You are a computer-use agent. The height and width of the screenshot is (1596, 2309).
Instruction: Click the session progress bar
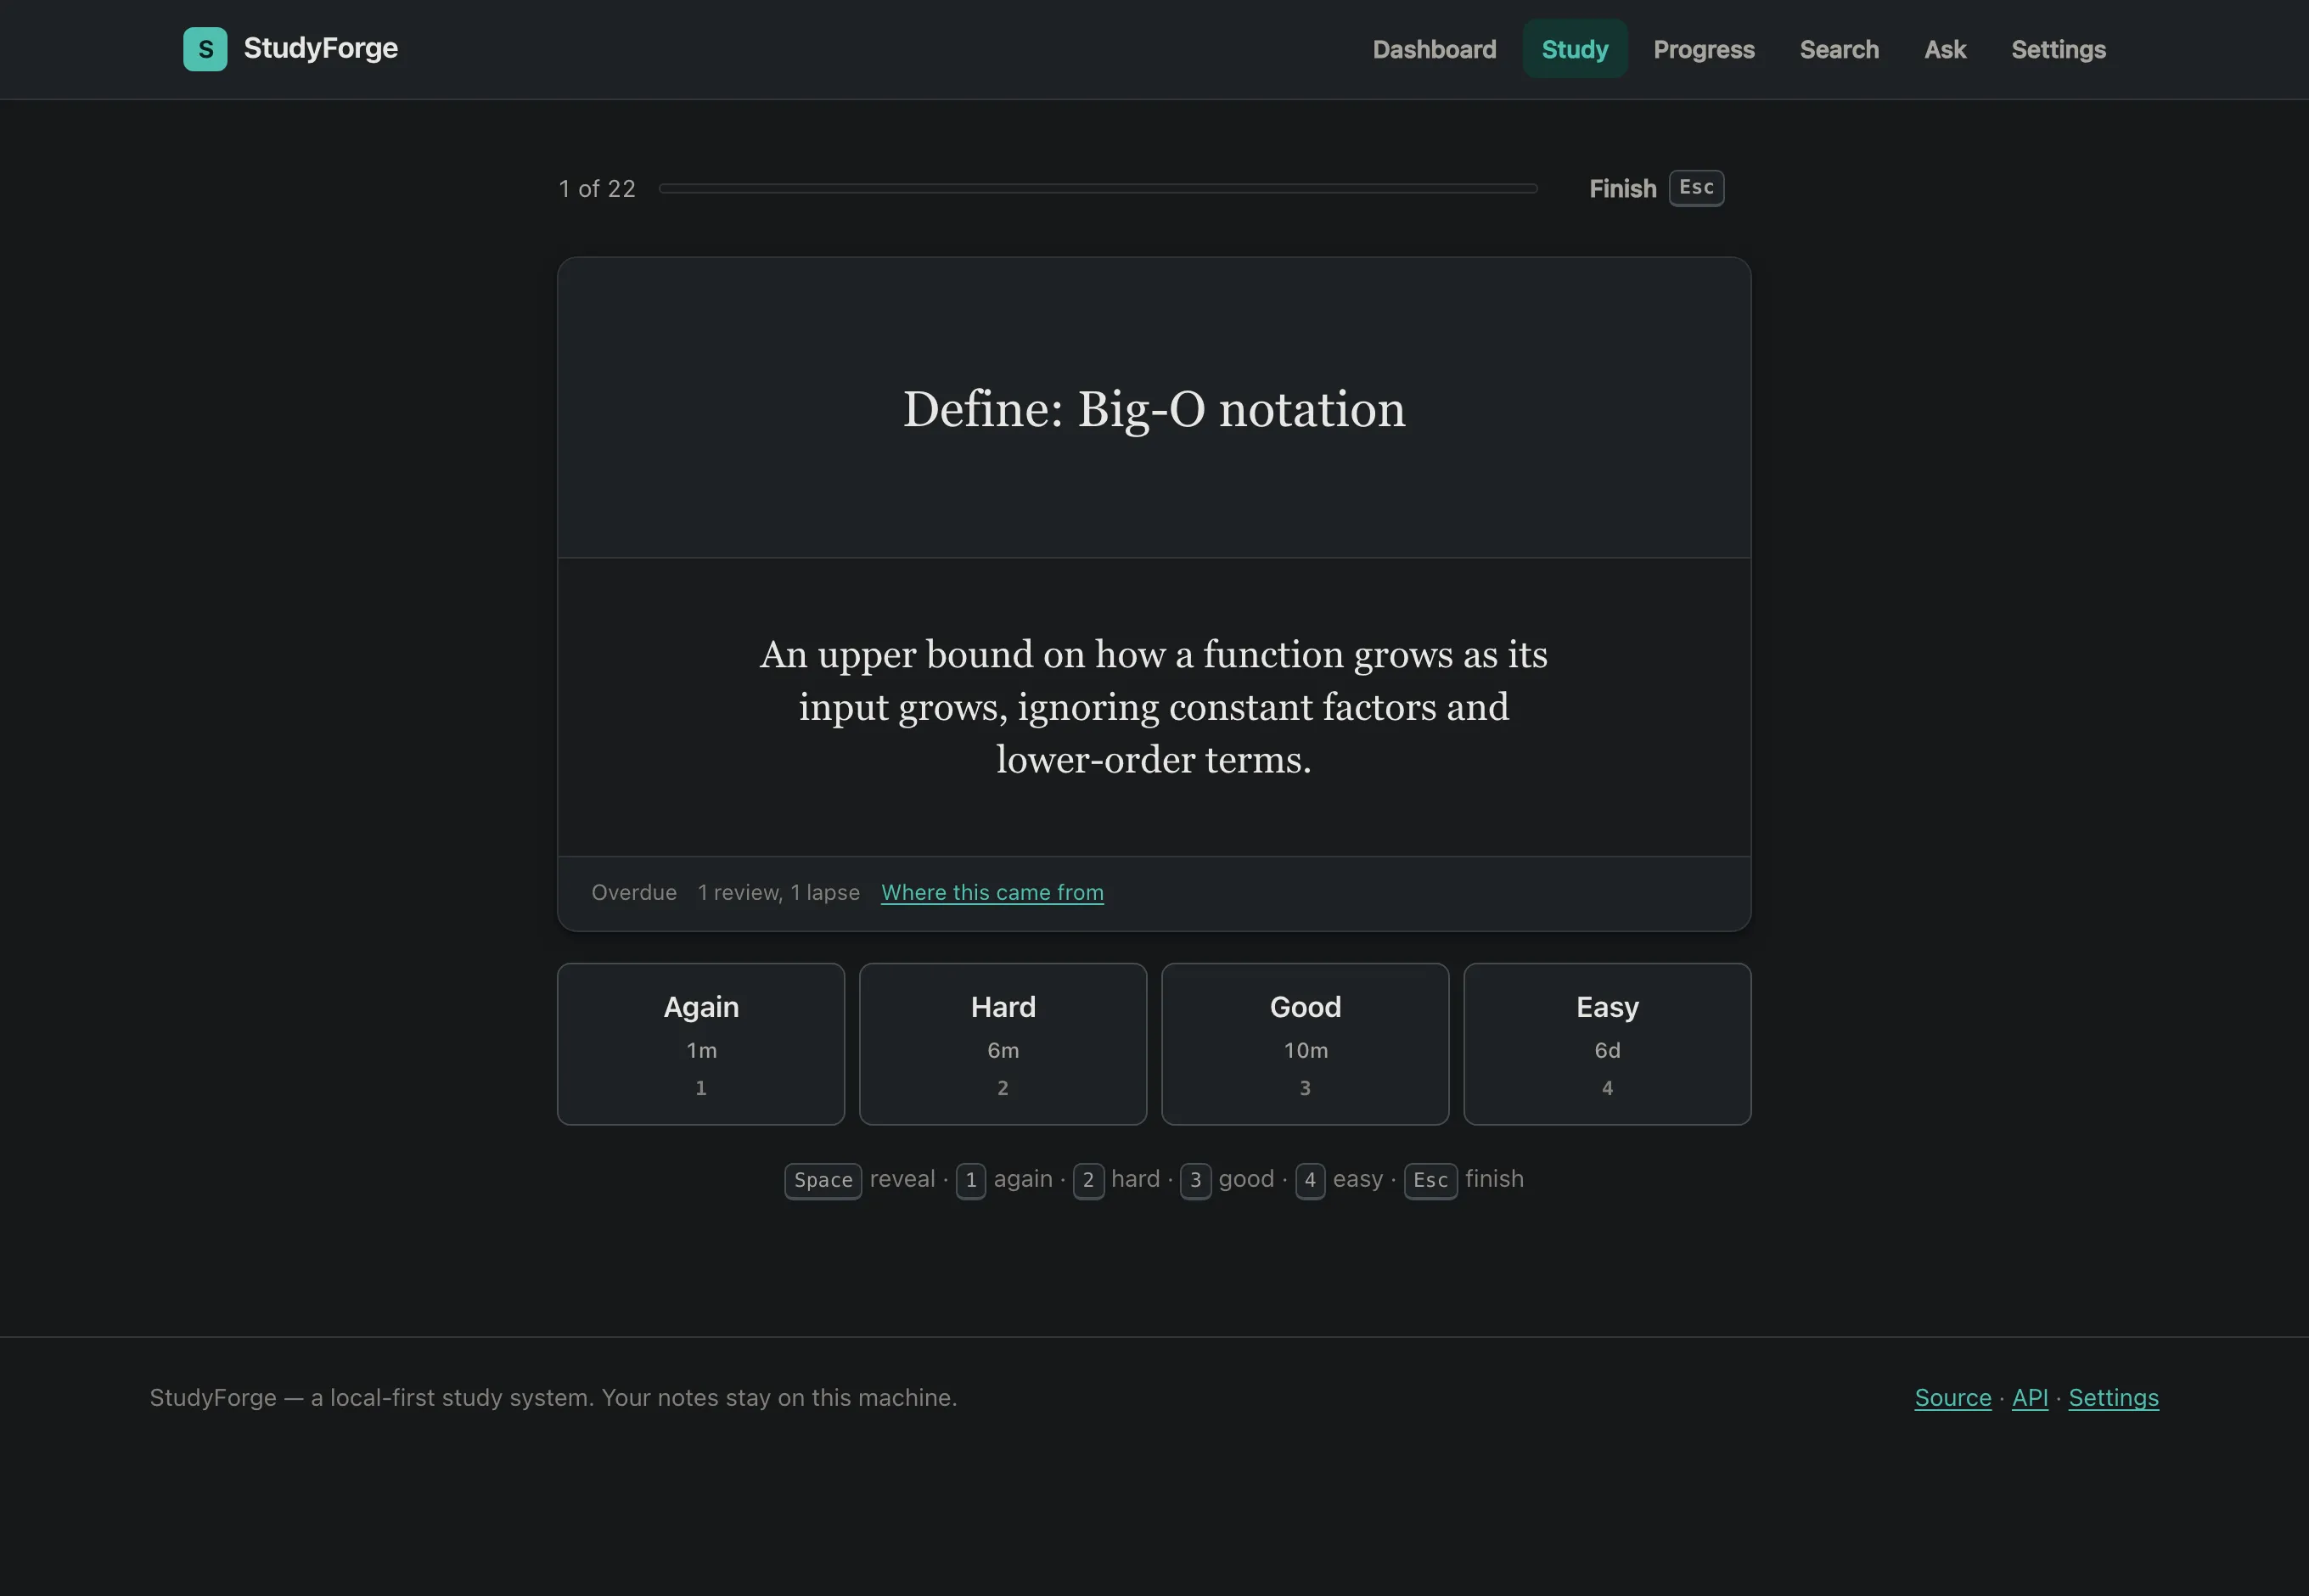(x=1098, y=188)
